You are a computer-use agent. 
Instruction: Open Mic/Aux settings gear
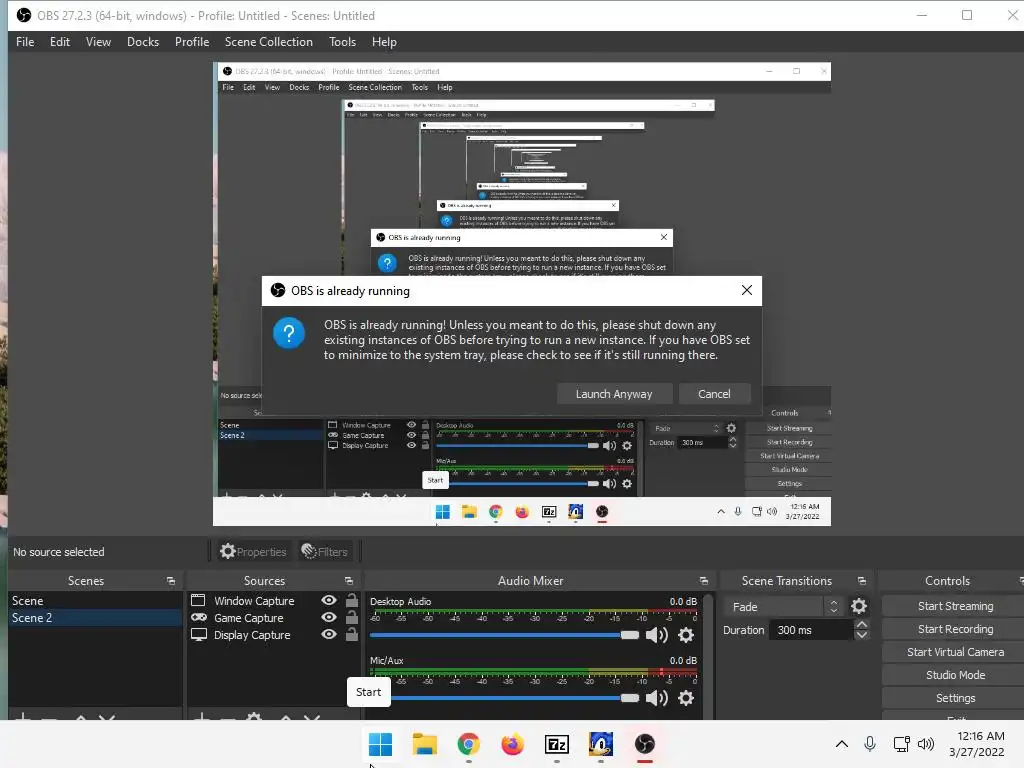686,698
